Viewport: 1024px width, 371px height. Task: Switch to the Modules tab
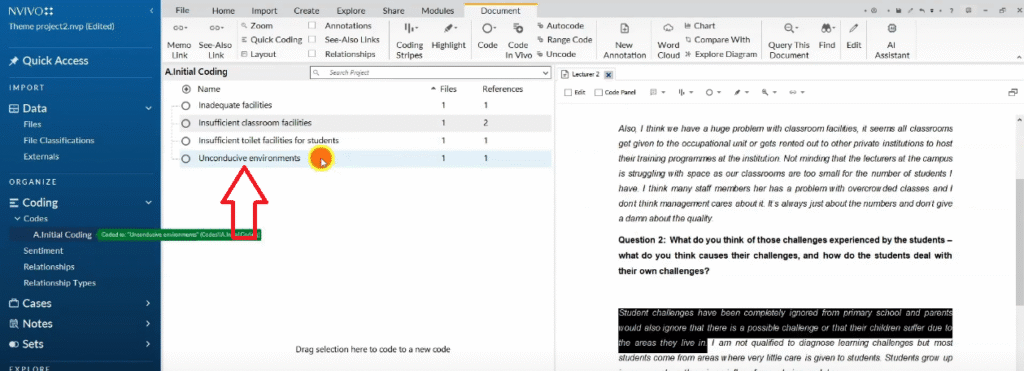tap(437, 10)
